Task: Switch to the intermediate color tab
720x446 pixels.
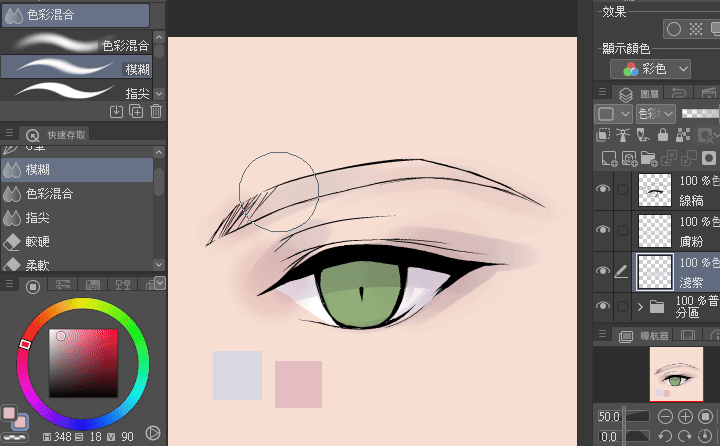Action: pos(123,285)
